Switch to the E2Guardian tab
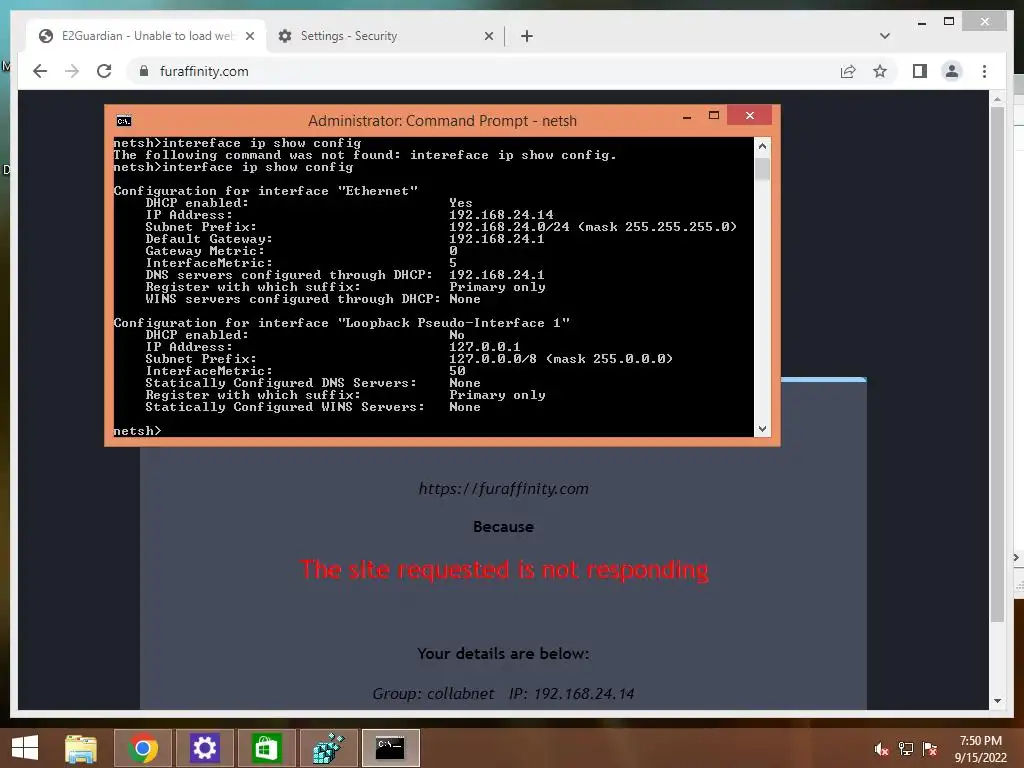The image size is (1024, 768). 147,36
